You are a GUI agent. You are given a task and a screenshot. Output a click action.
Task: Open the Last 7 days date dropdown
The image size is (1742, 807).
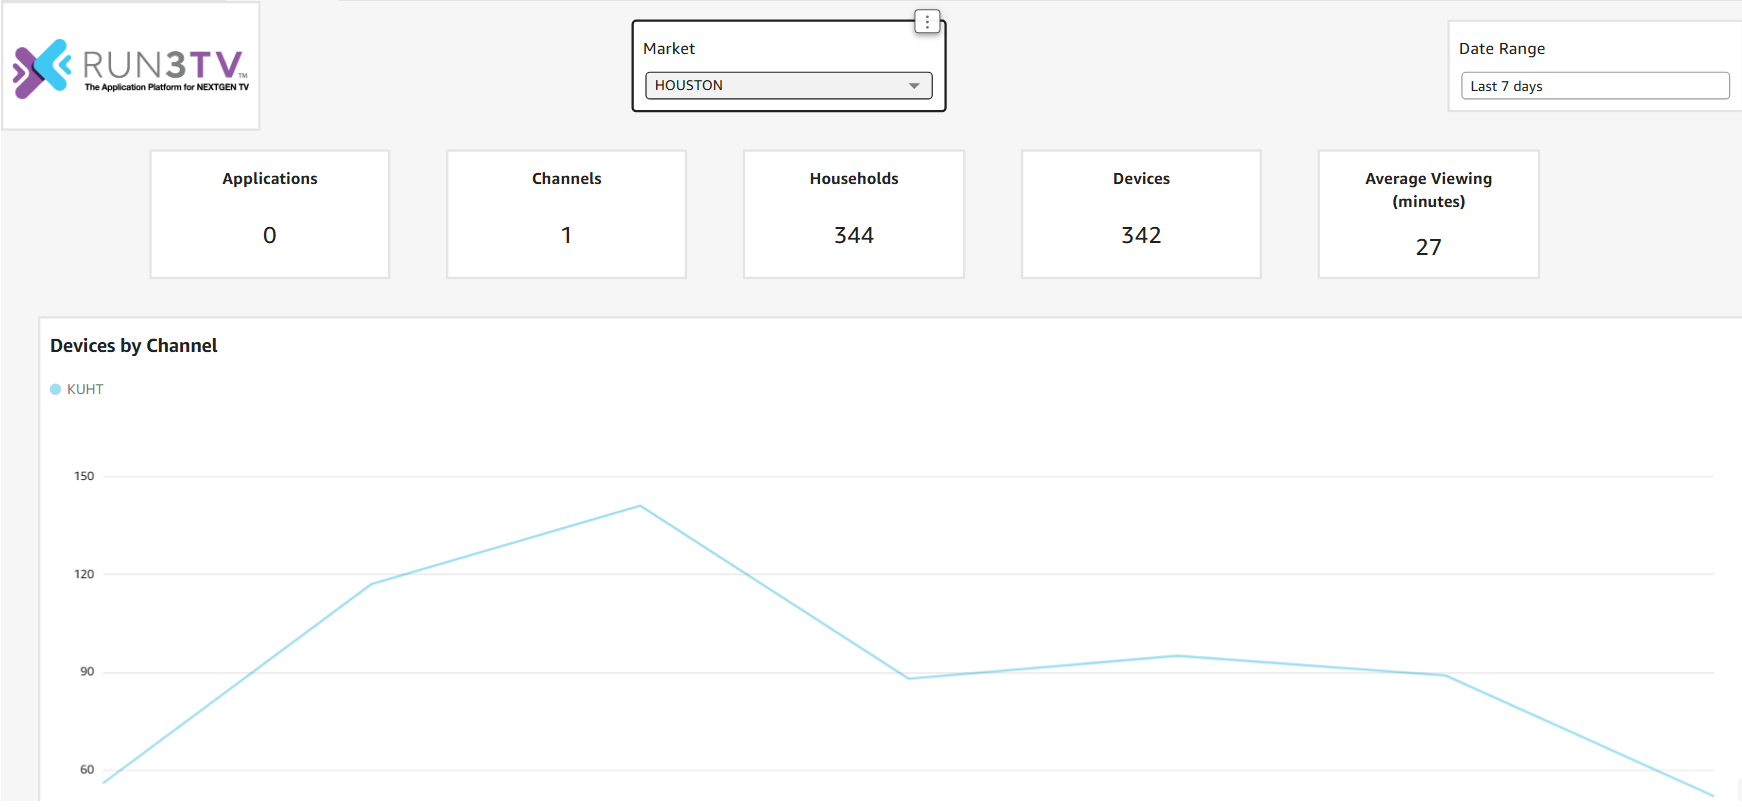tap(1594, 86)
